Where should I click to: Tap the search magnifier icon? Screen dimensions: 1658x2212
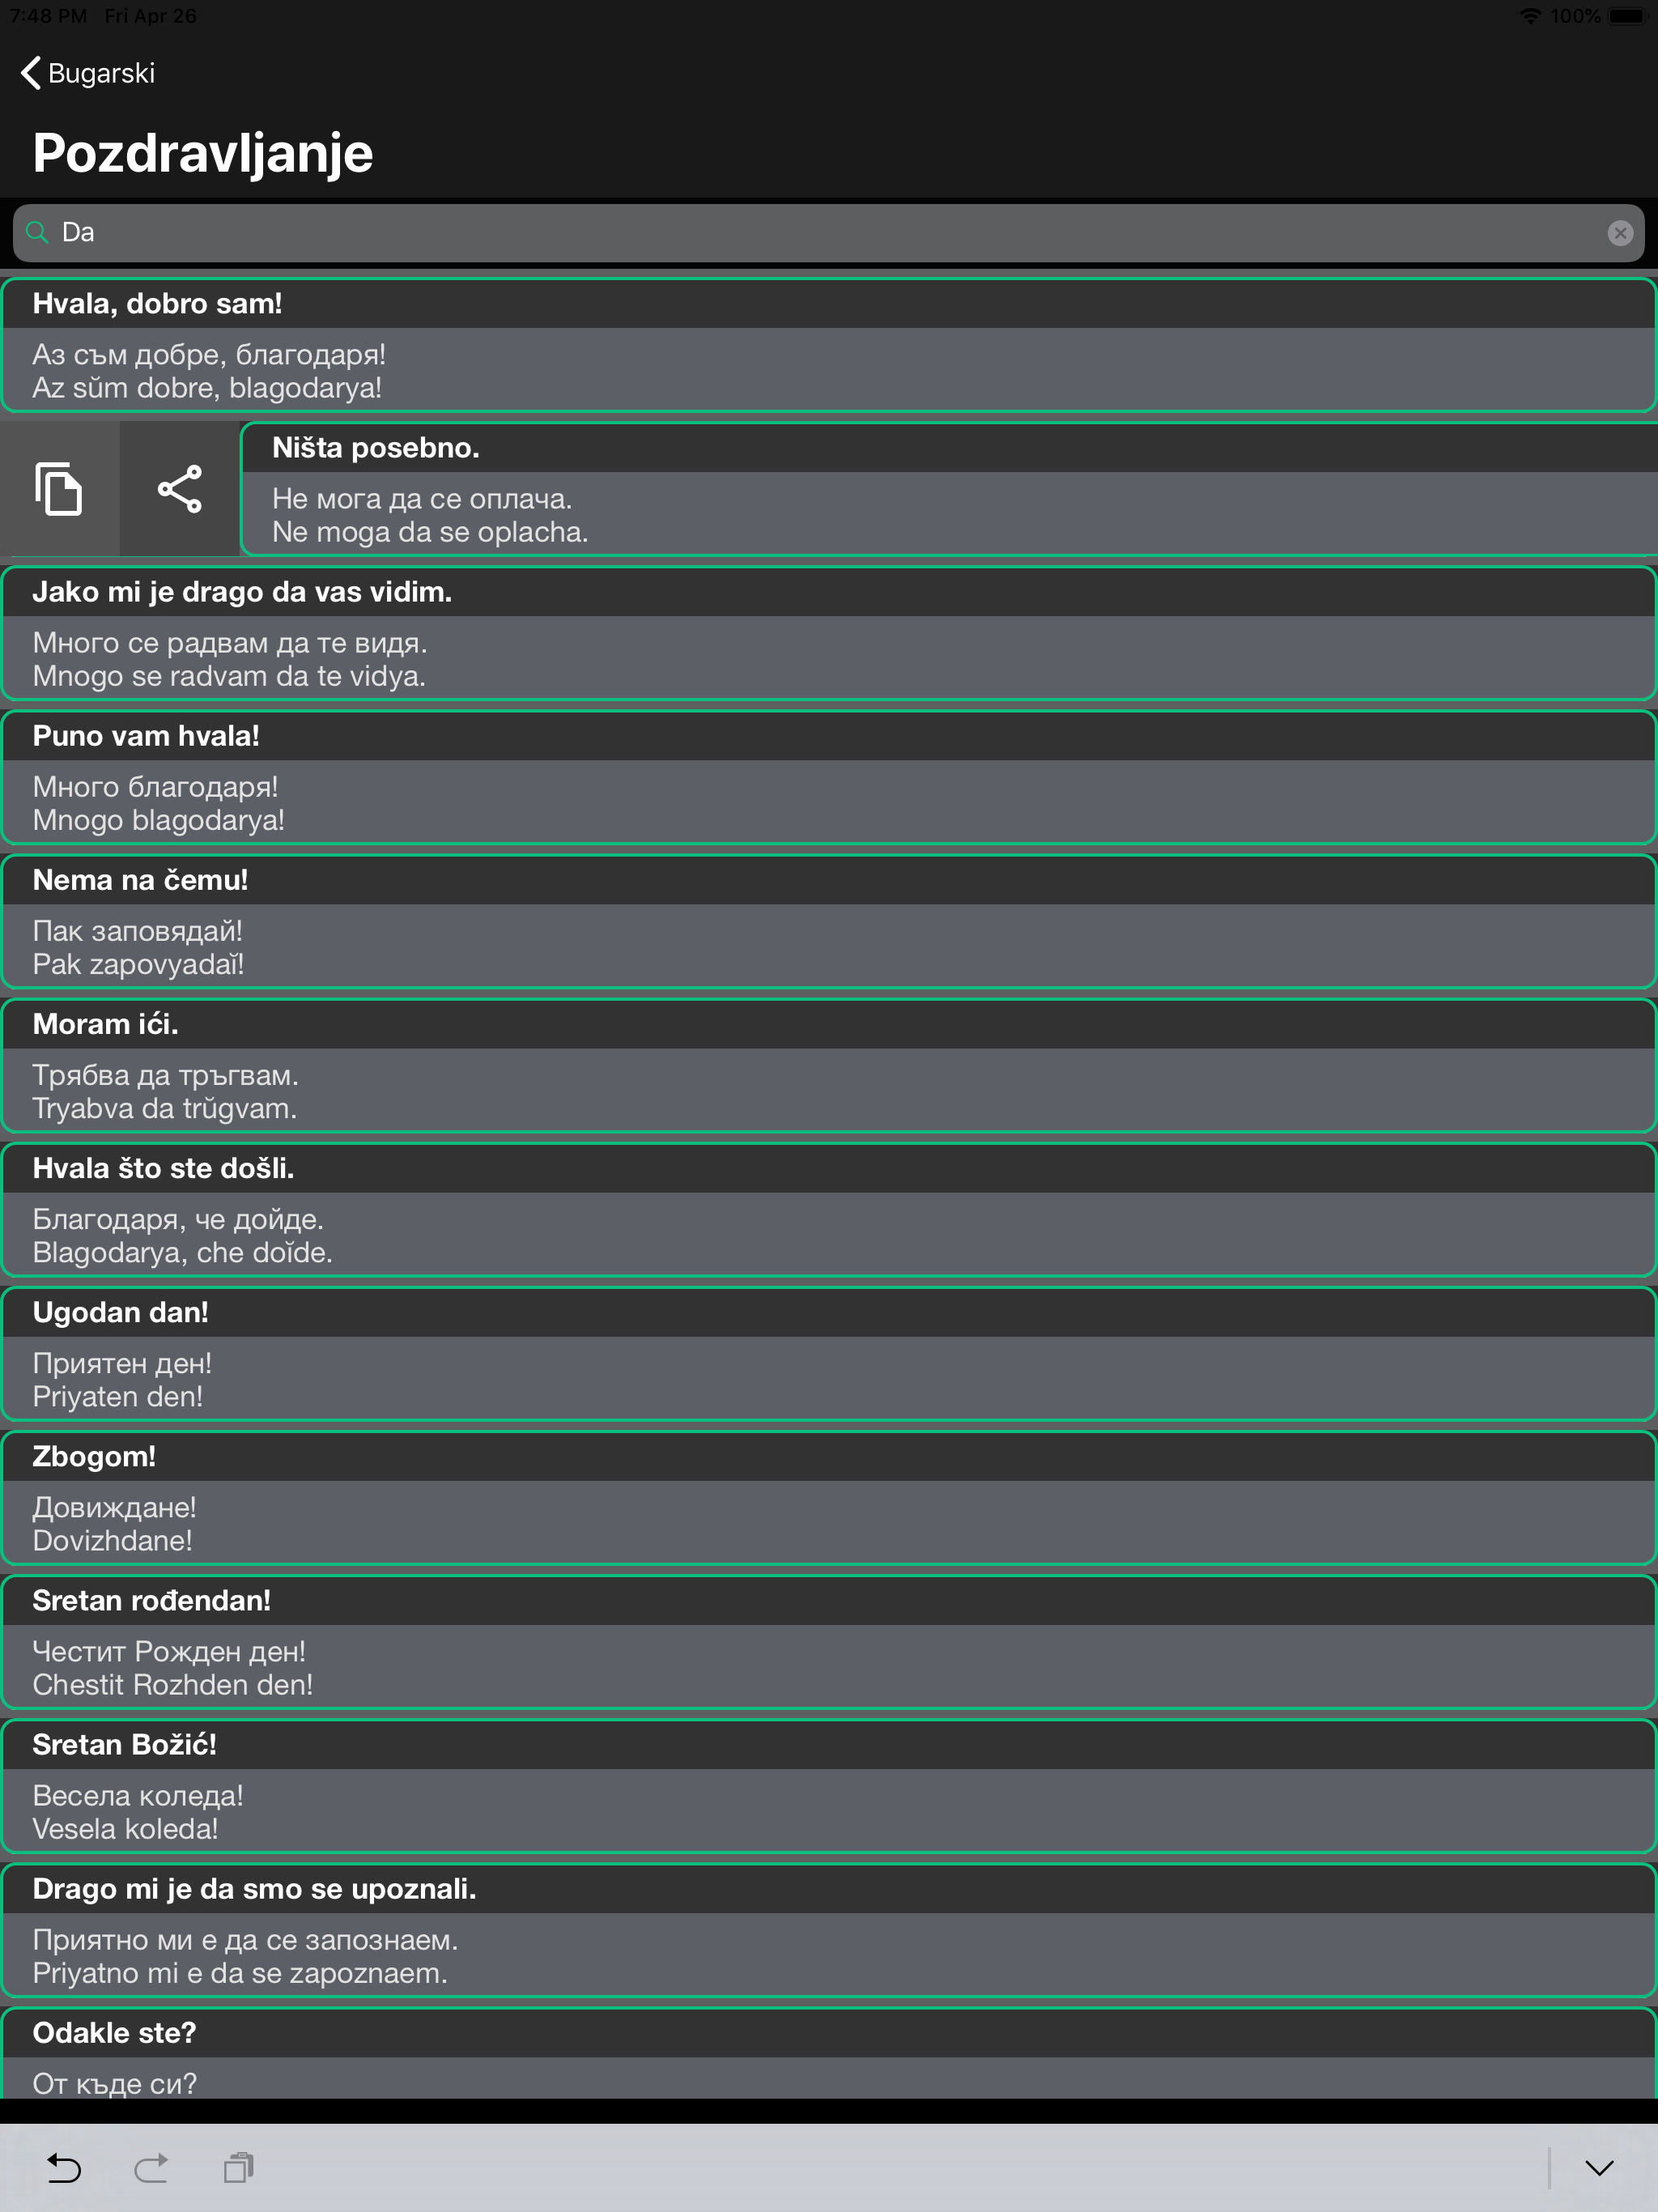37,232
